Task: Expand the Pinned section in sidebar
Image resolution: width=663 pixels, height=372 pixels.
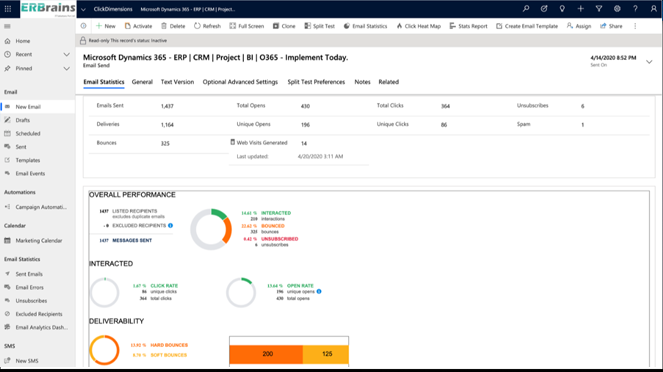Action: [66, 68]
